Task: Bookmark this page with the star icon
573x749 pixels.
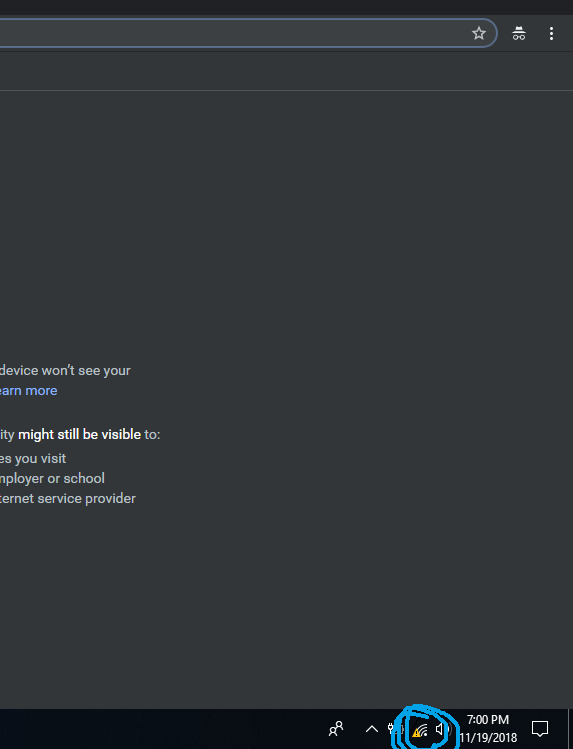Action: pos(478,33)
